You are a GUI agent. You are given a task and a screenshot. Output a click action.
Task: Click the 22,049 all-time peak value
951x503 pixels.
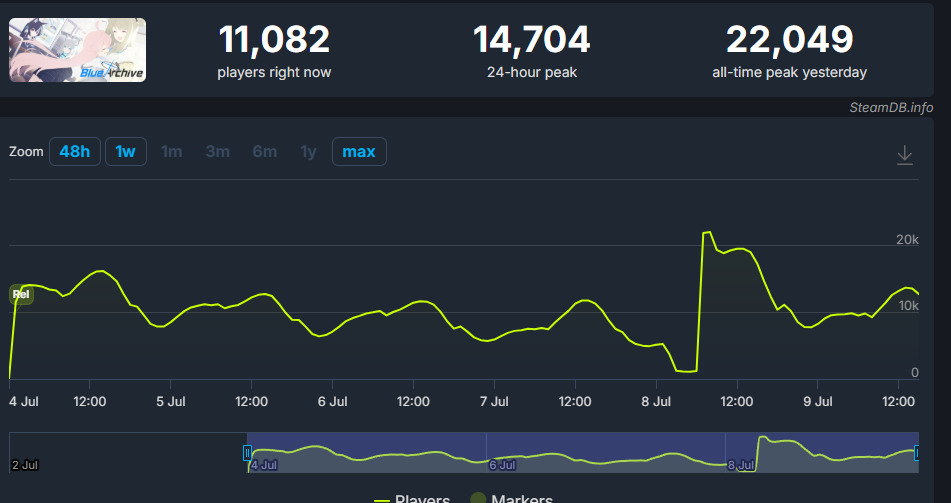790,40
